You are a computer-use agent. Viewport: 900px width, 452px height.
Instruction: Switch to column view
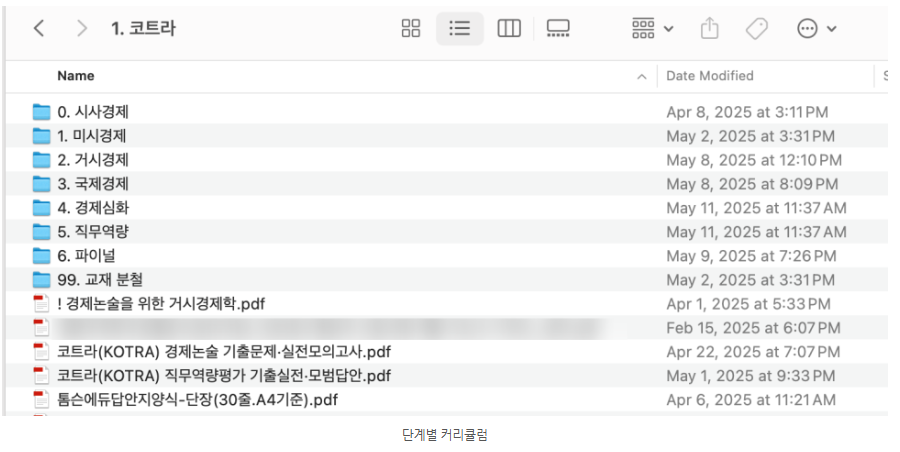pyautogui.click(x=509, y=29)
